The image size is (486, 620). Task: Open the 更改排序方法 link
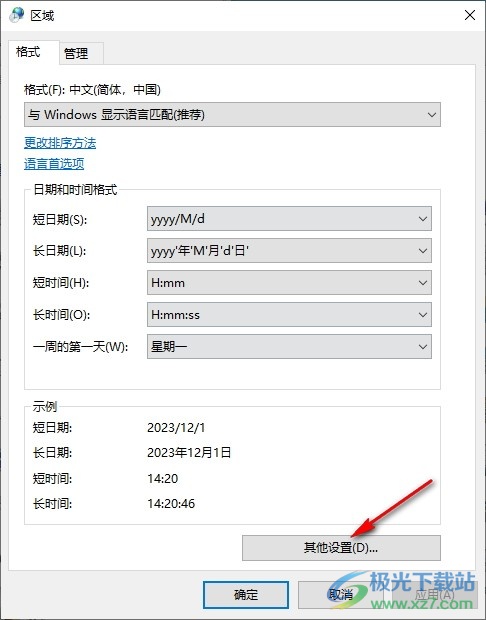coord(60,143)
